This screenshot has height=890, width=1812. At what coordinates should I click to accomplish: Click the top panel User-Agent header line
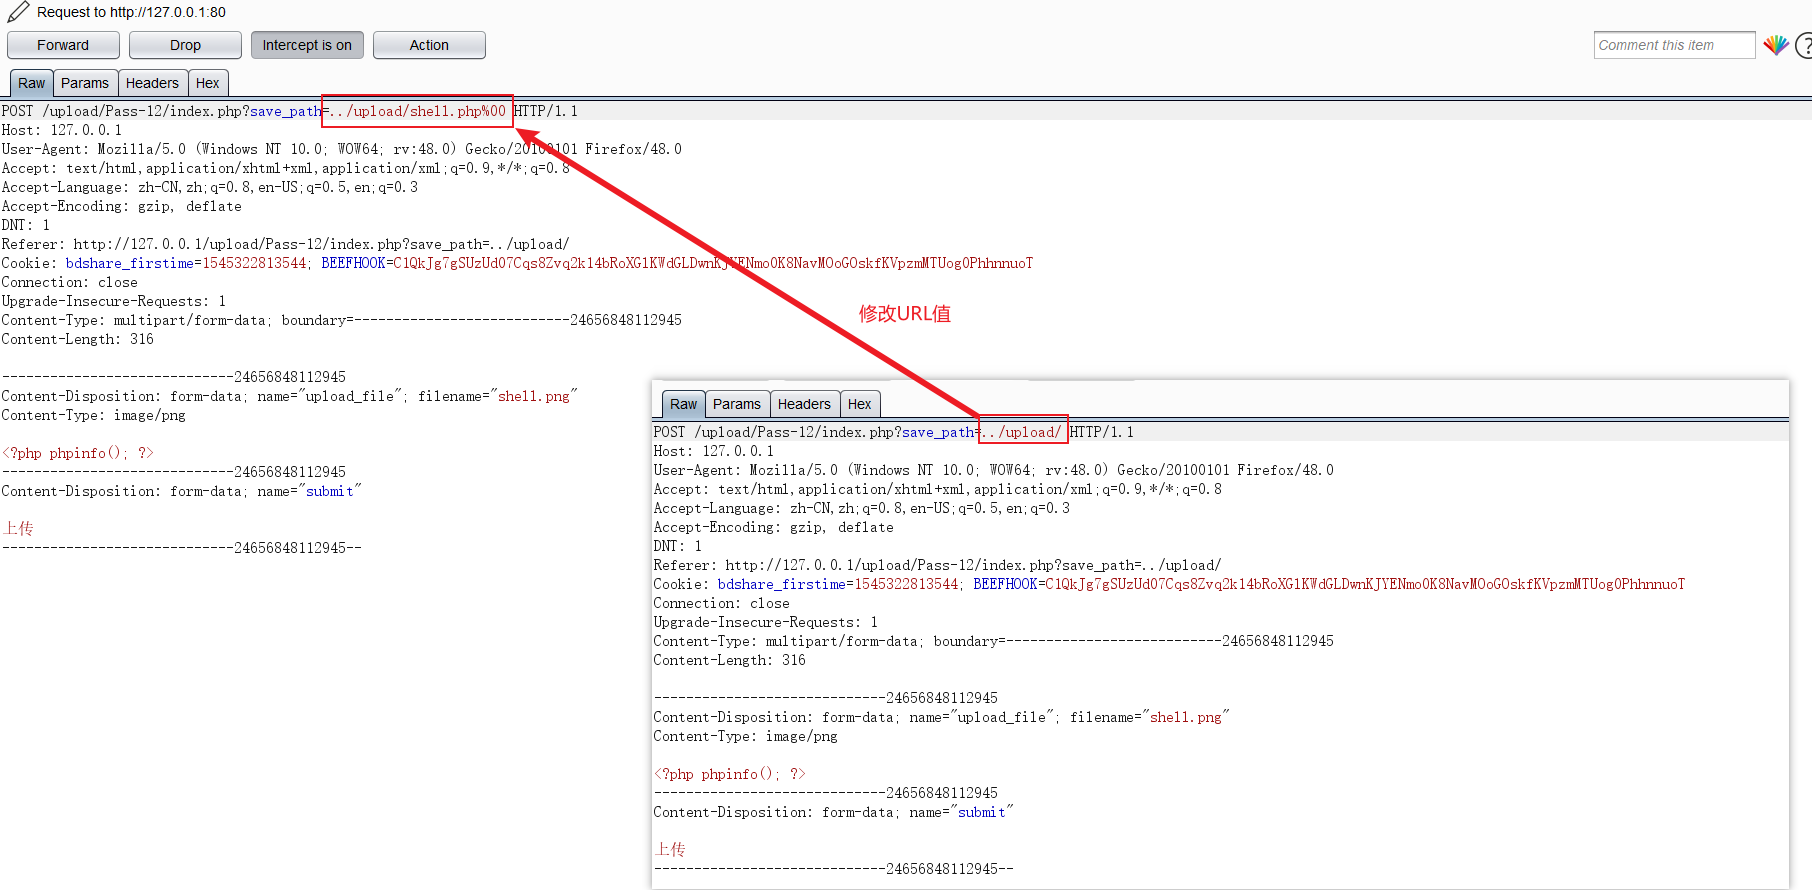tap(341, 149)
